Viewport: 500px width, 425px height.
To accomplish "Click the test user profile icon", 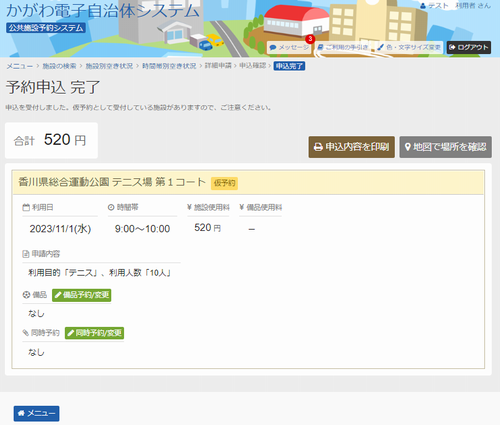I will tap(423, 6).
